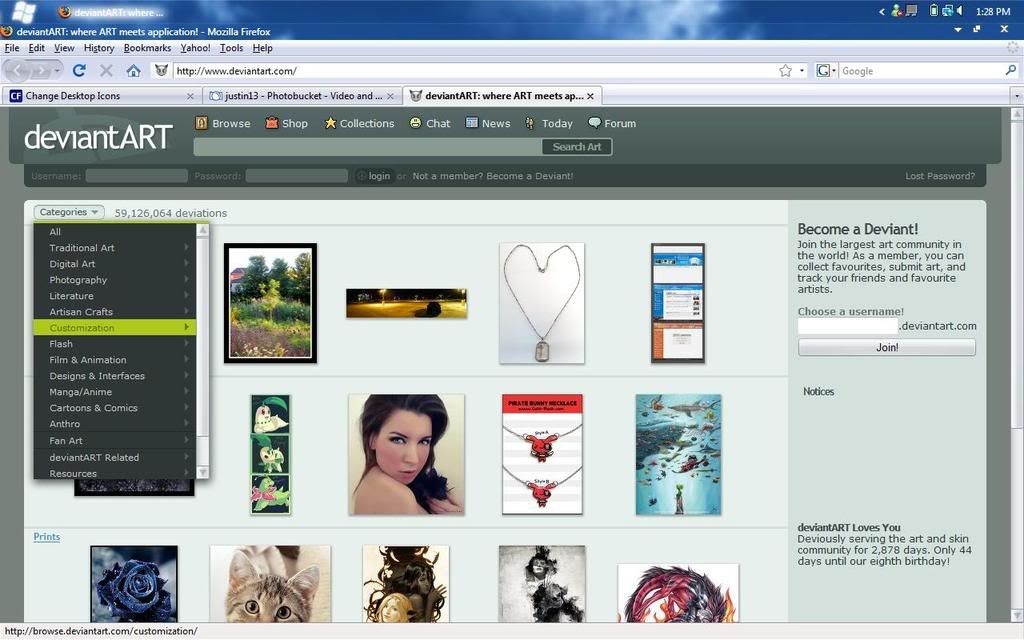Click the back arrow in Firefox
This screenshot has height=640, width=1024.
[x=18, y=71]
